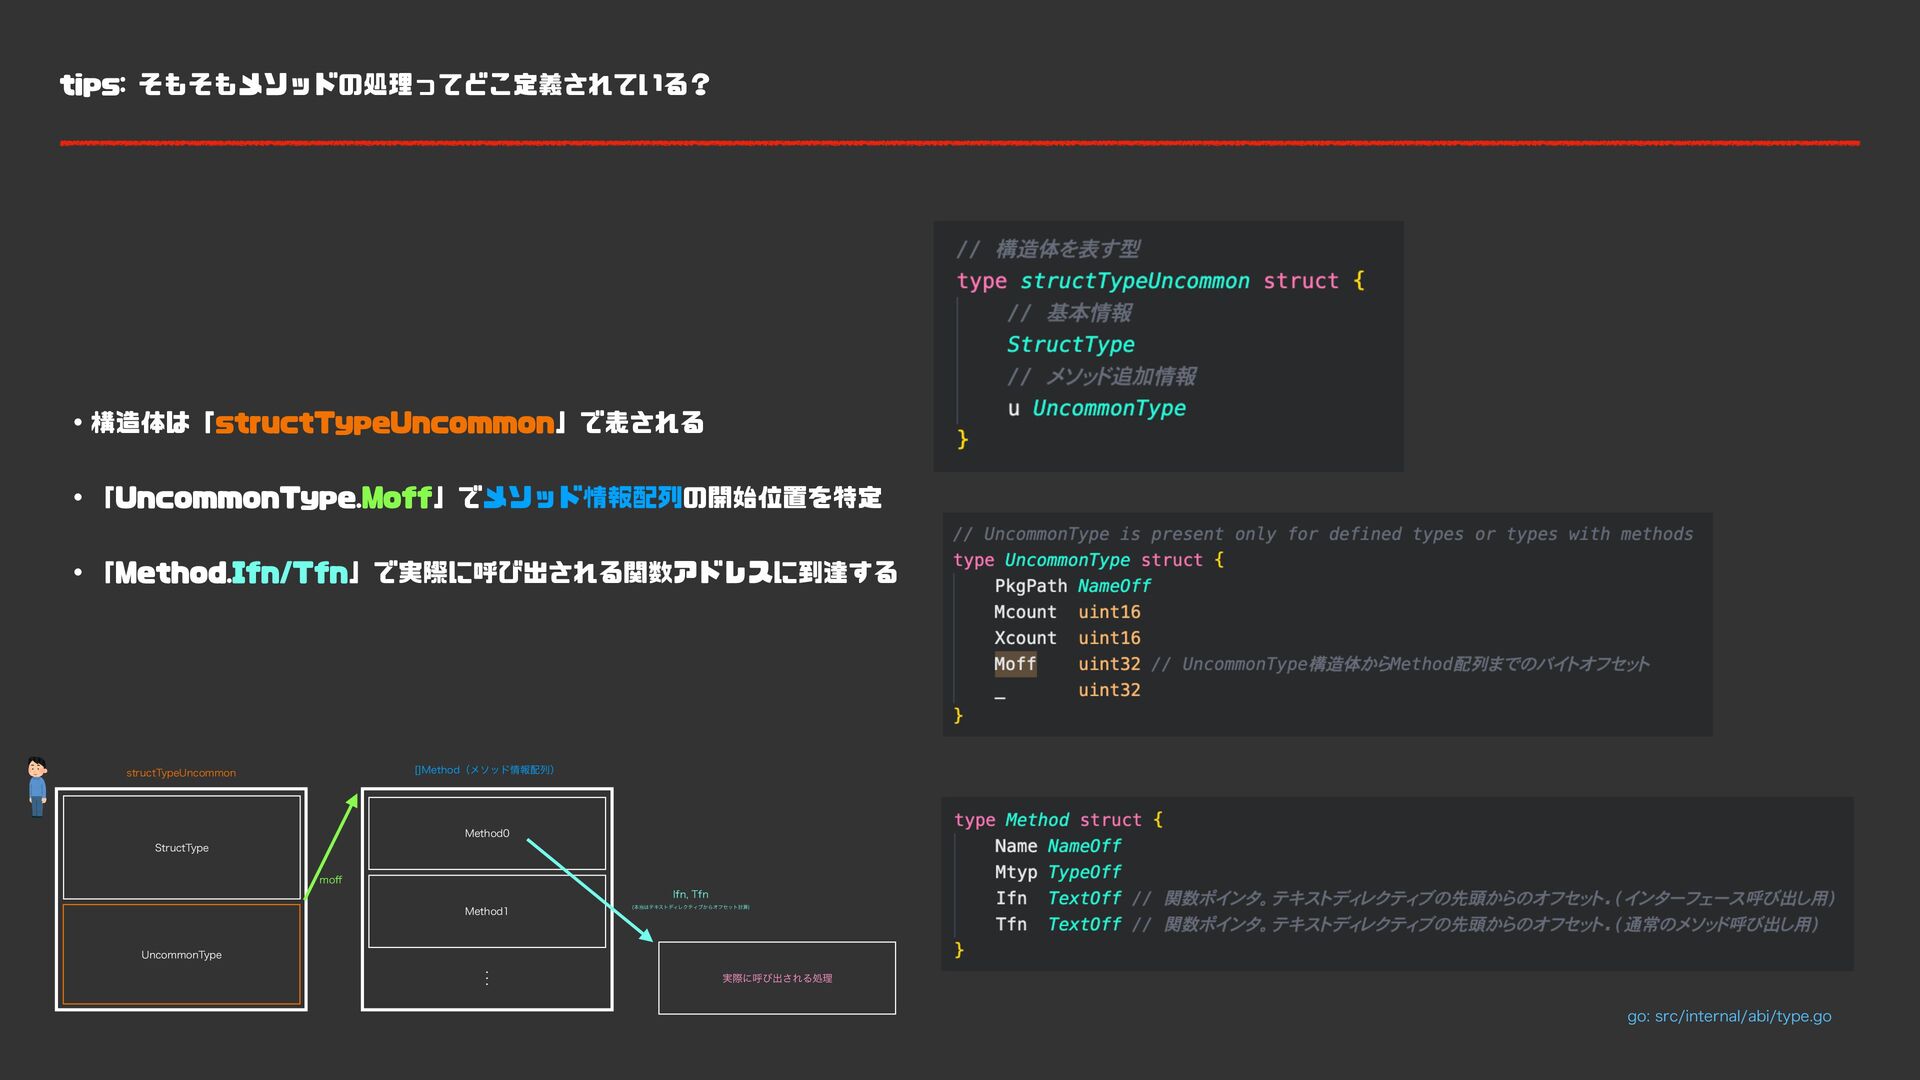
Task: Click the Method0 box
Action: pyautogui.click(x=486, y=833)
